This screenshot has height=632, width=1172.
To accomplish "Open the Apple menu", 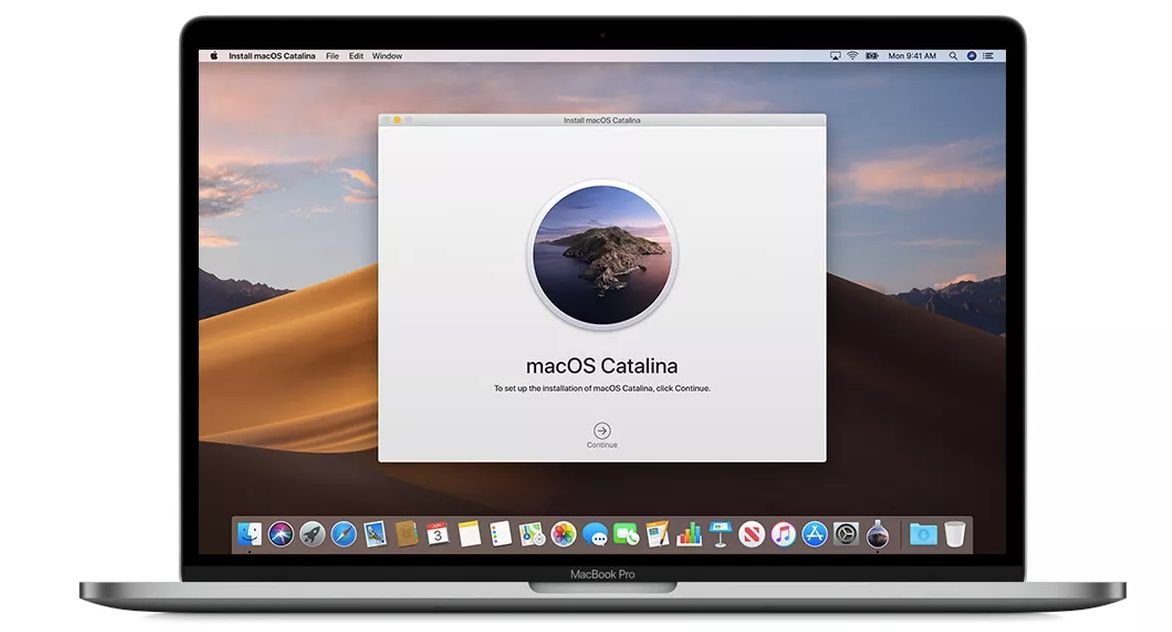I will pos(212,56).
